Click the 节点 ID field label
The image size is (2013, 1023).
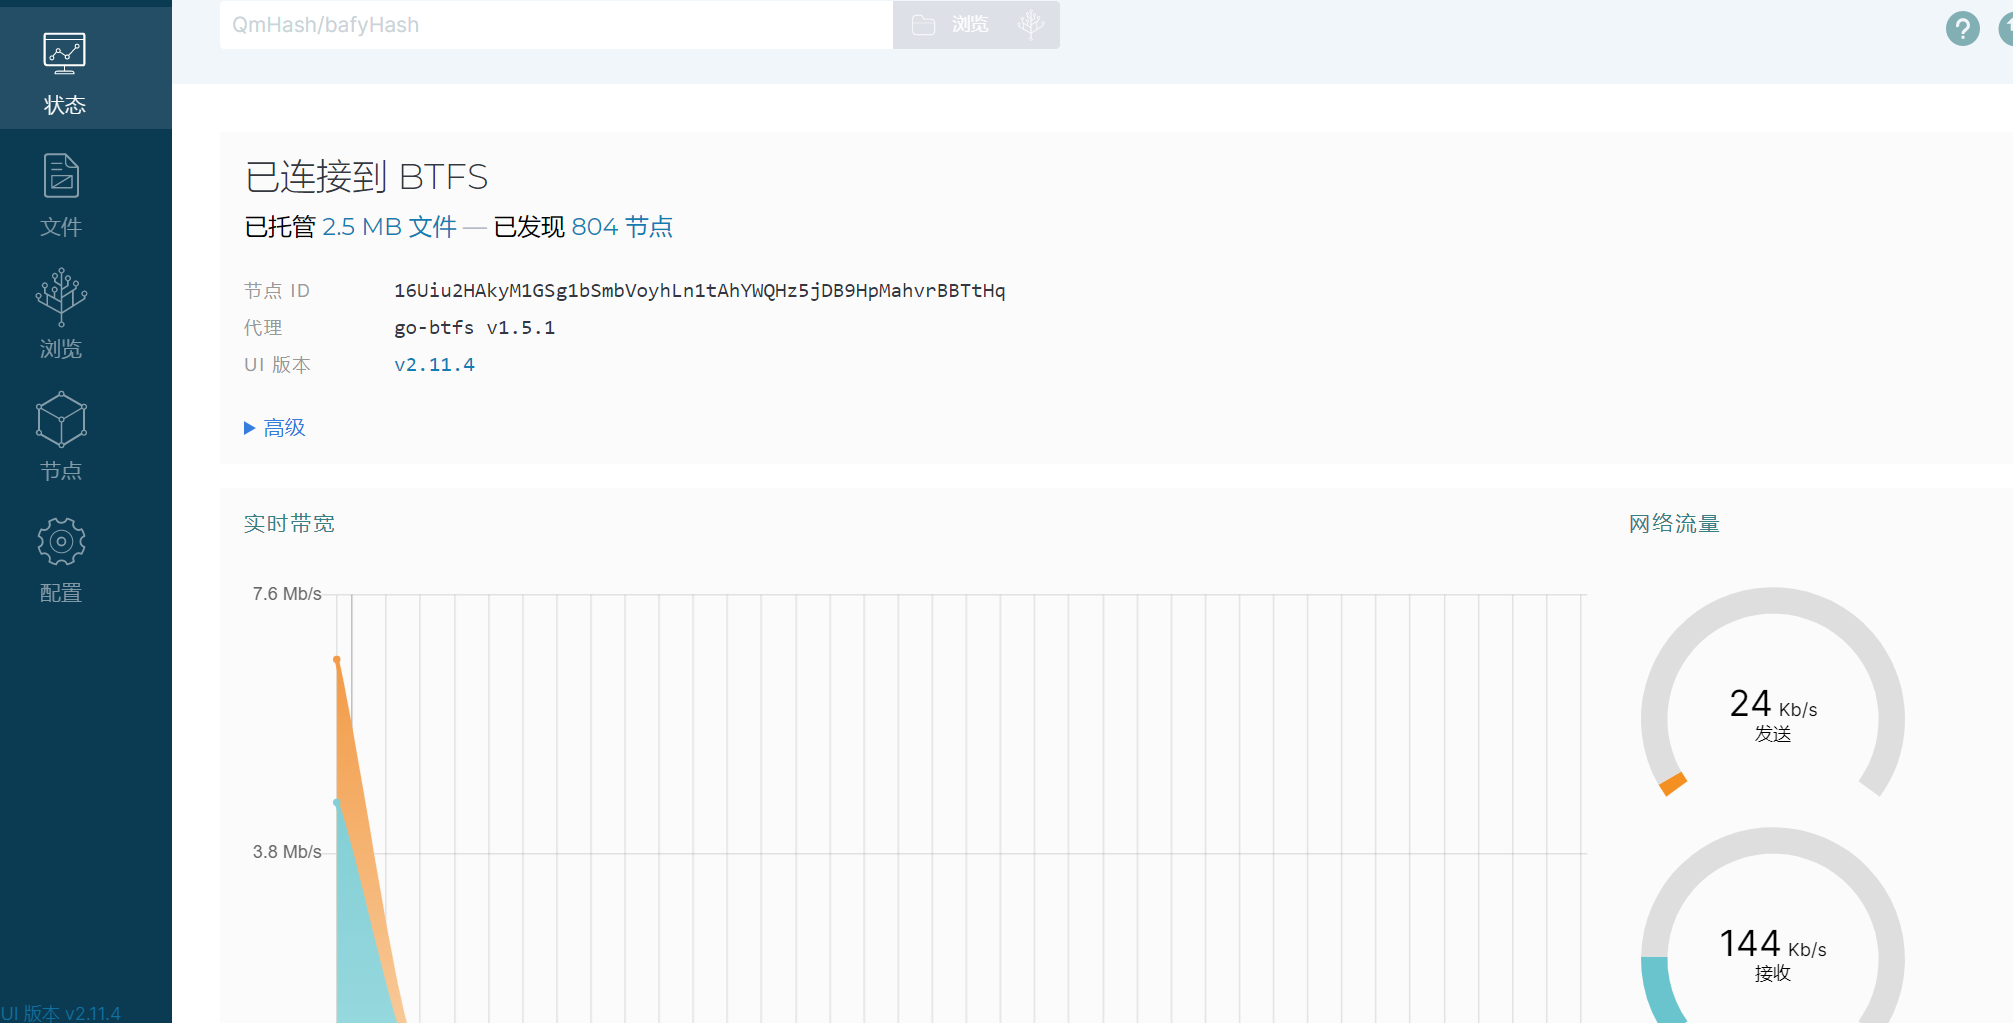[x=277, y=291]
